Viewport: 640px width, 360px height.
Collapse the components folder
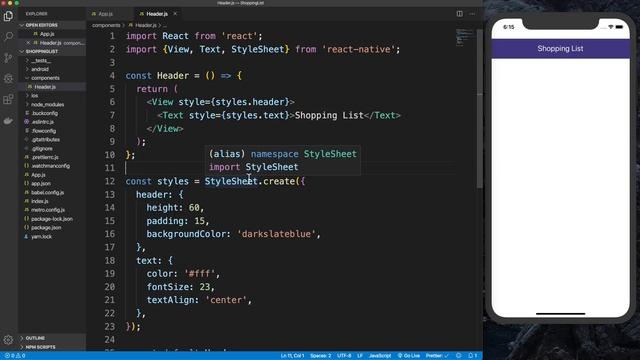click(x=45, y=78)
